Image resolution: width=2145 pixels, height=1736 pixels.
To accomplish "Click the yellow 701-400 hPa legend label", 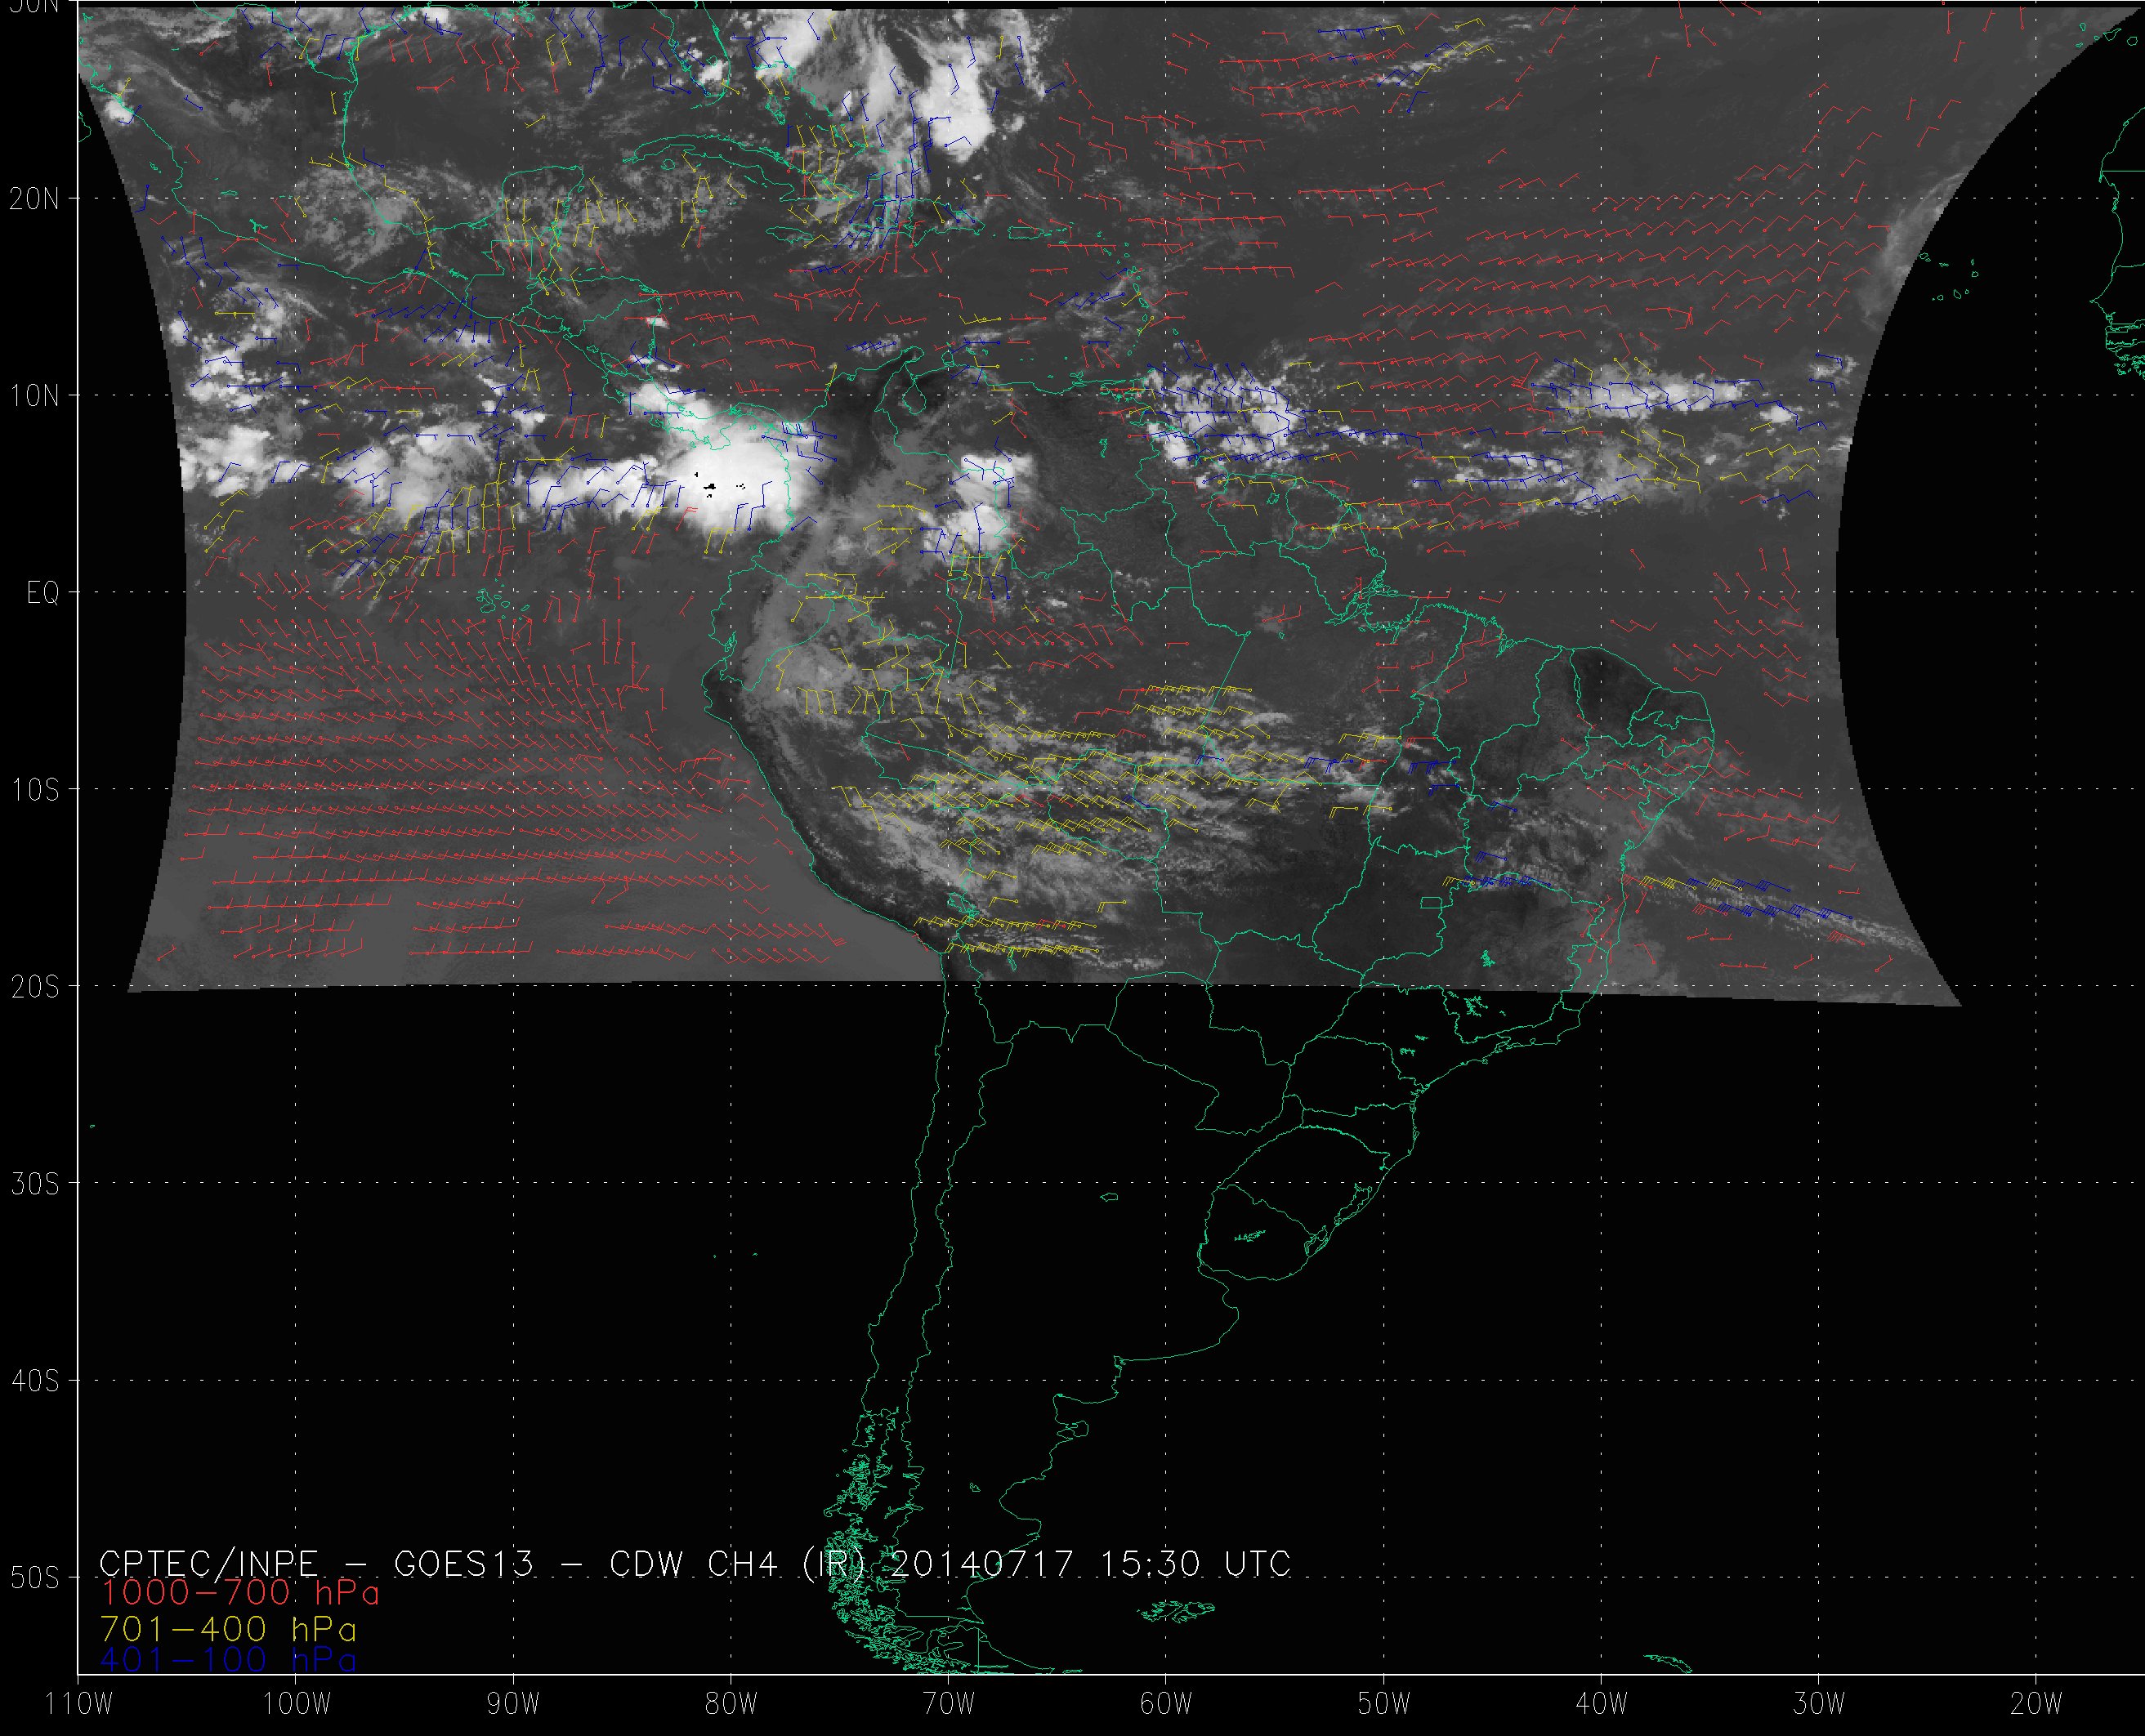I will (228, 1629).
